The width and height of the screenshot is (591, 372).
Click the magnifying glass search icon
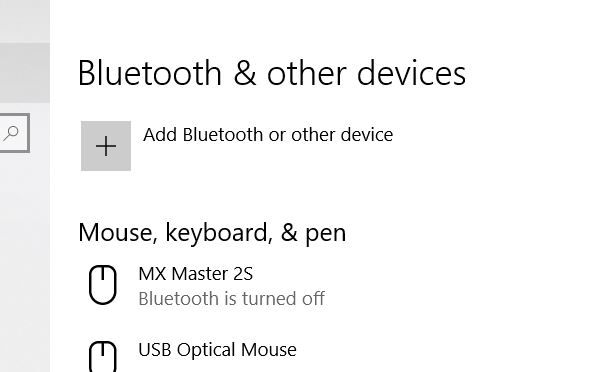pyautogui.click(x=11, y=133)
